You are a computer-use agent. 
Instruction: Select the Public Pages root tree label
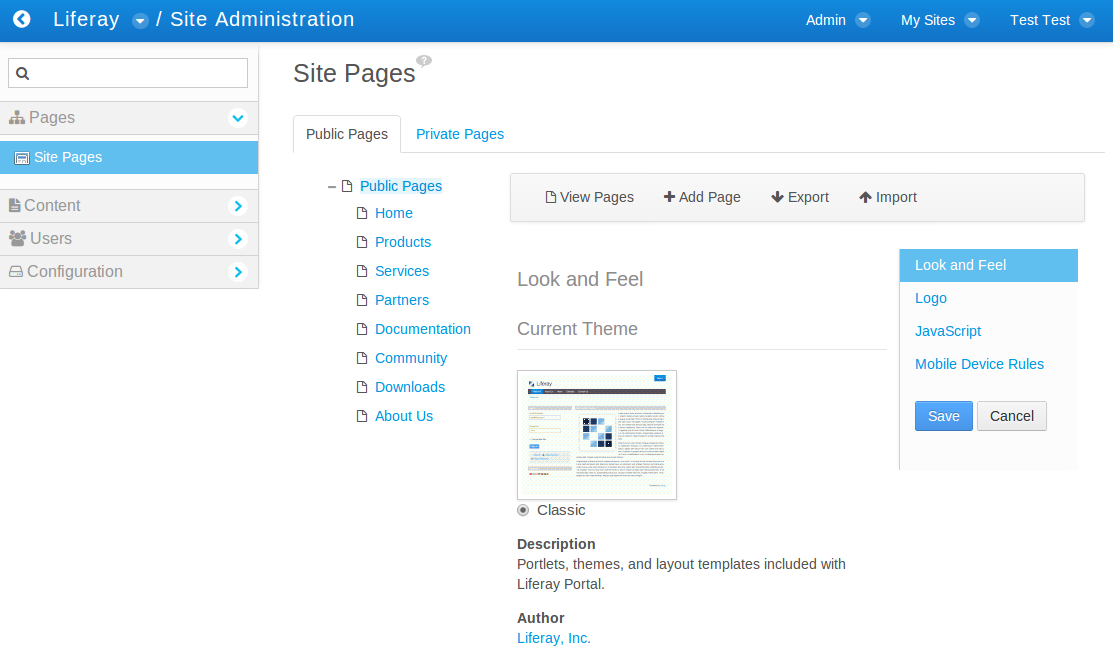point(401,186)
